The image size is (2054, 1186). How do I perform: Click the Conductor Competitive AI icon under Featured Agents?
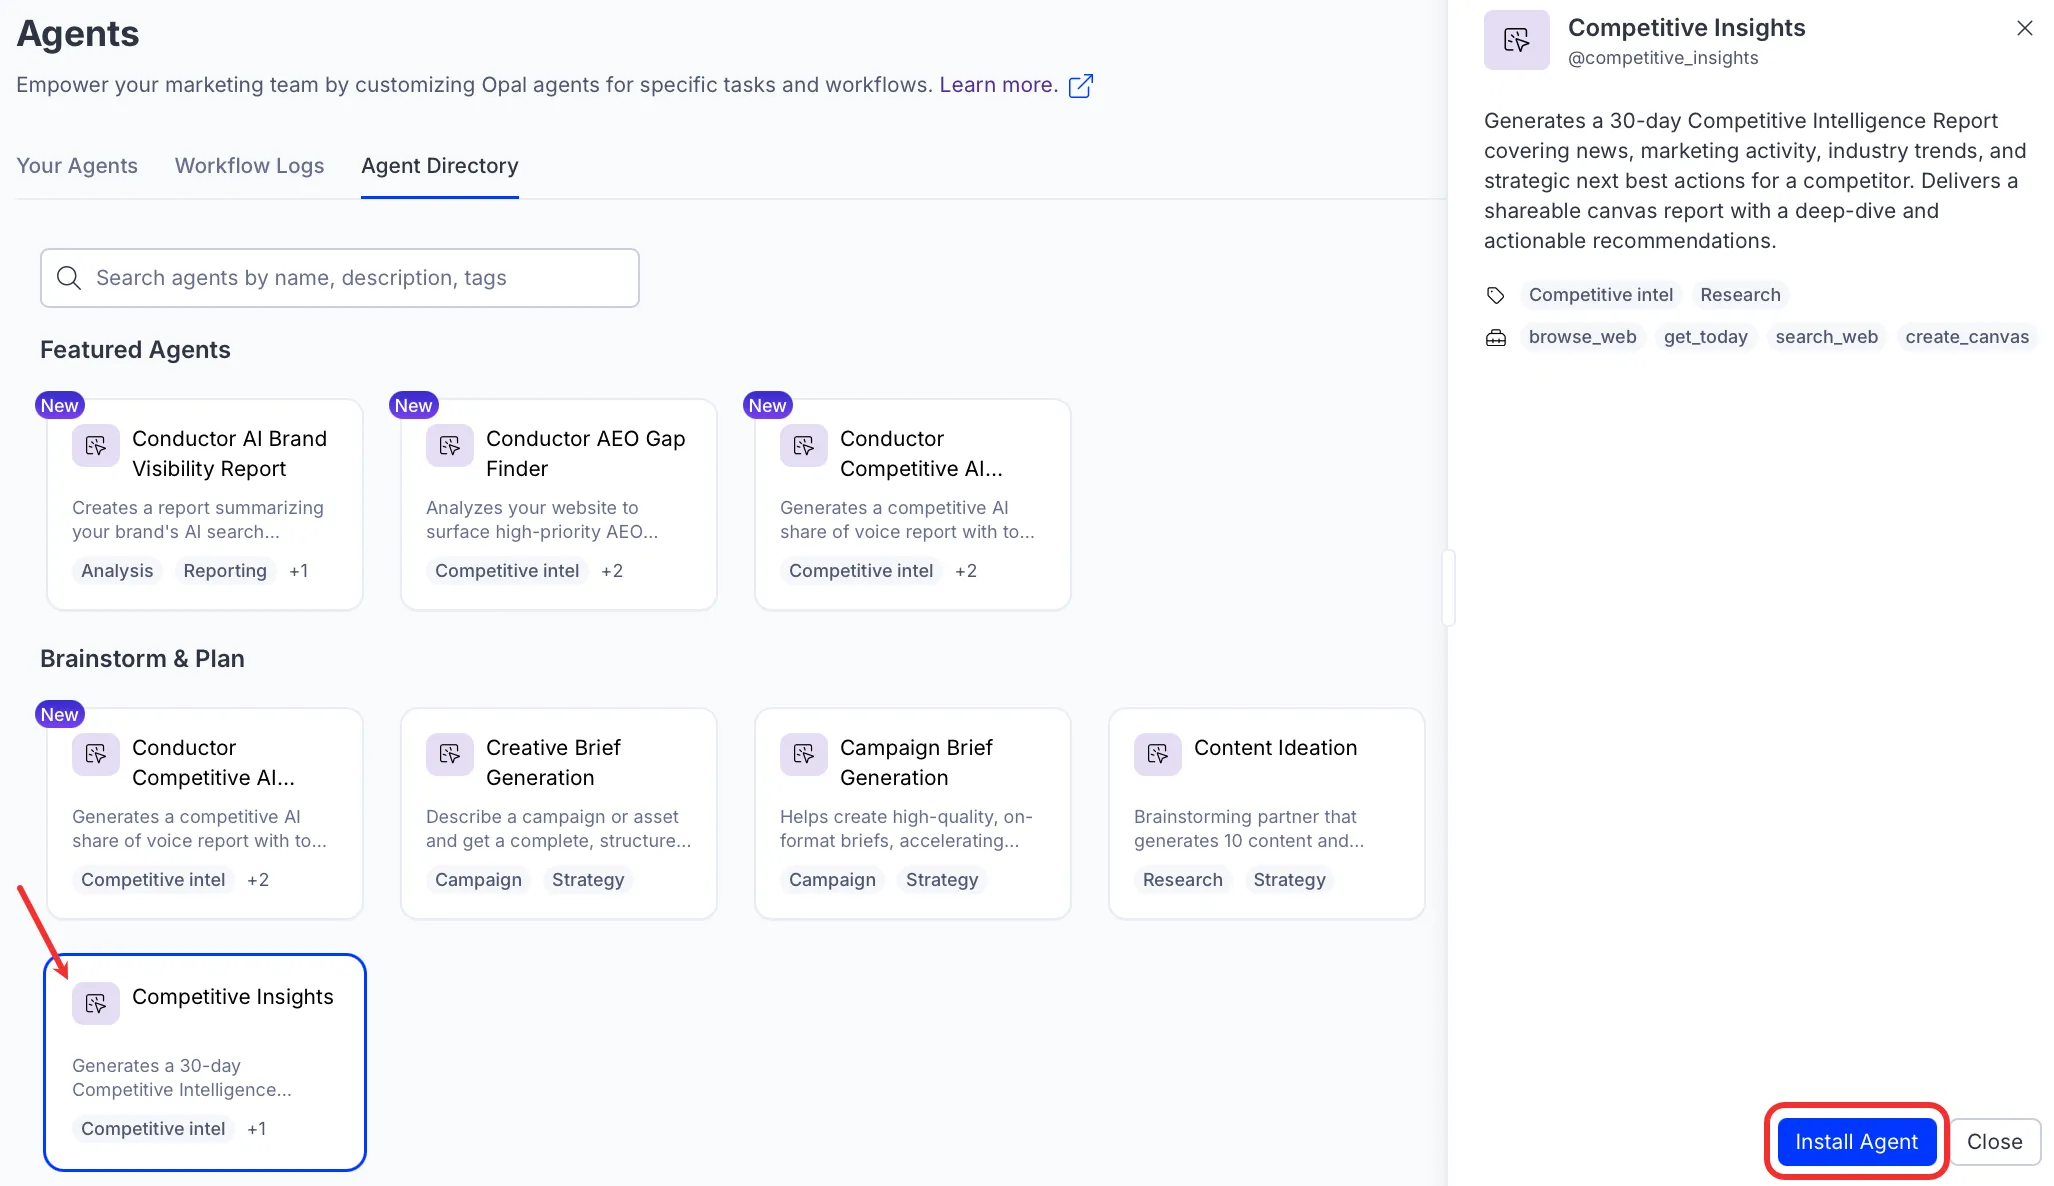pyautogui.click(x=804, y=446)
